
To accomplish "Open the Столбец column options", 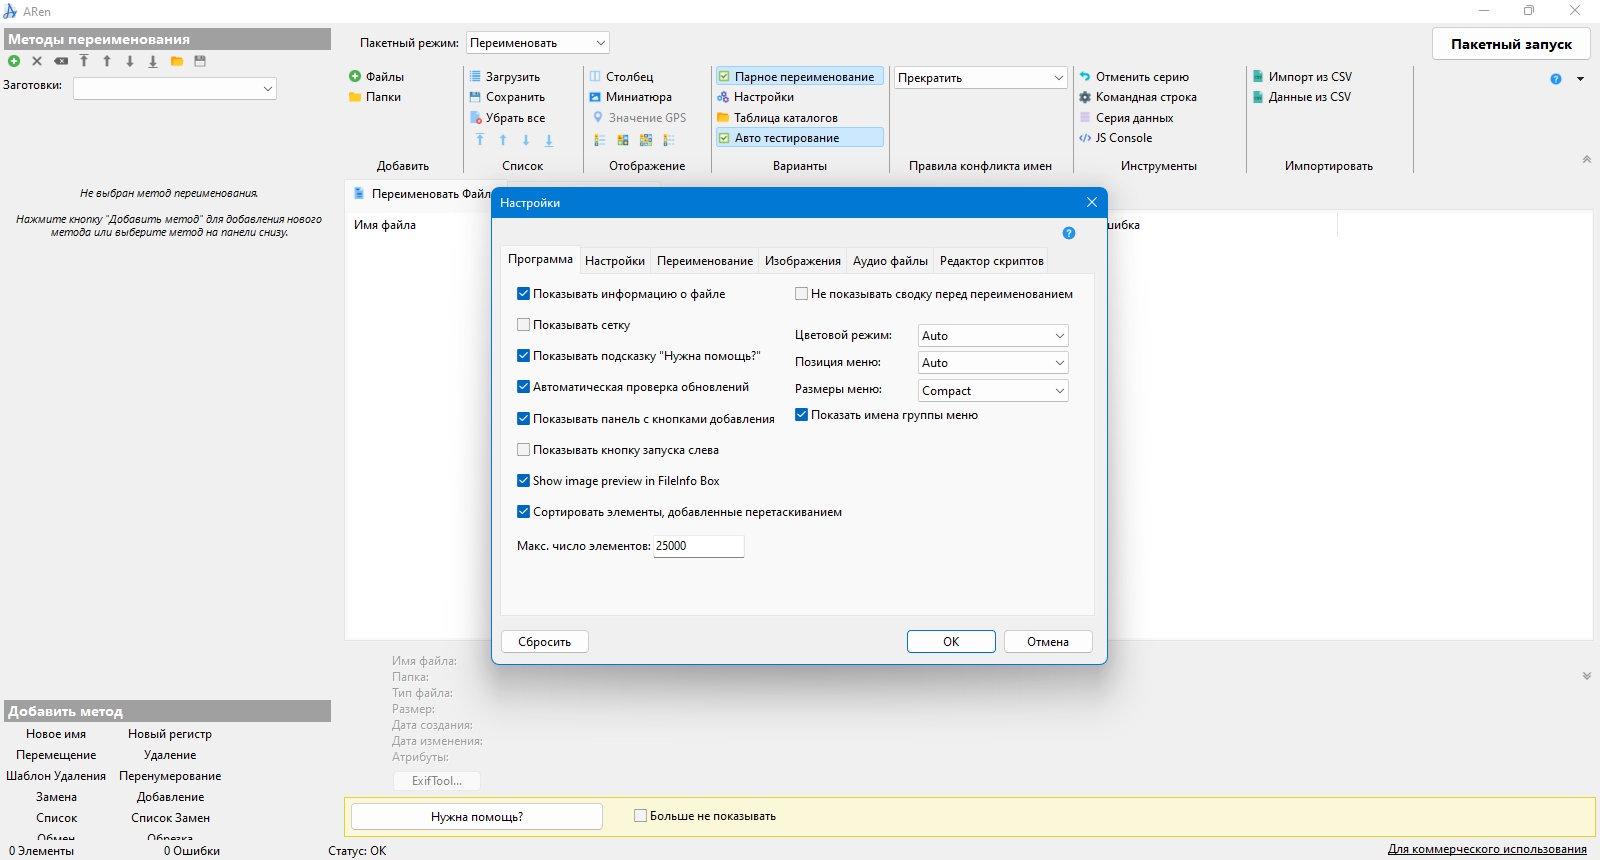I will click(x=621, y=76).
